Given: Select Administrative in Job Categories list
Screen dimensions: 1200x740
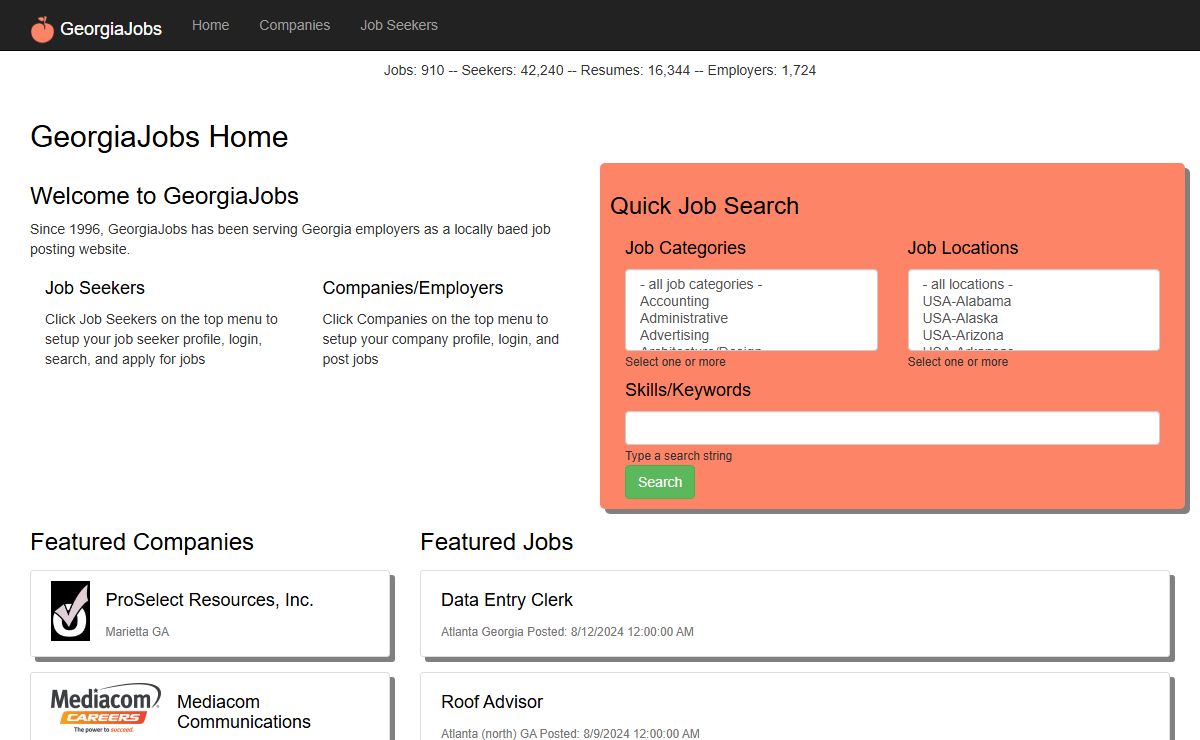Looking at the screenshot, I should tap(684, 318).
